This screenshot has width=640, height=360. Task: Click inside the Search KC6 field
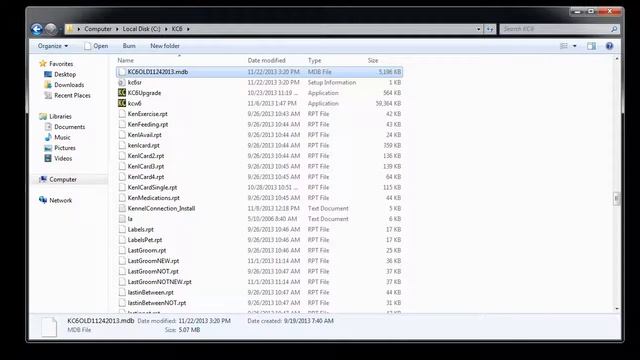pyautogui.click(x=555, y=29)
